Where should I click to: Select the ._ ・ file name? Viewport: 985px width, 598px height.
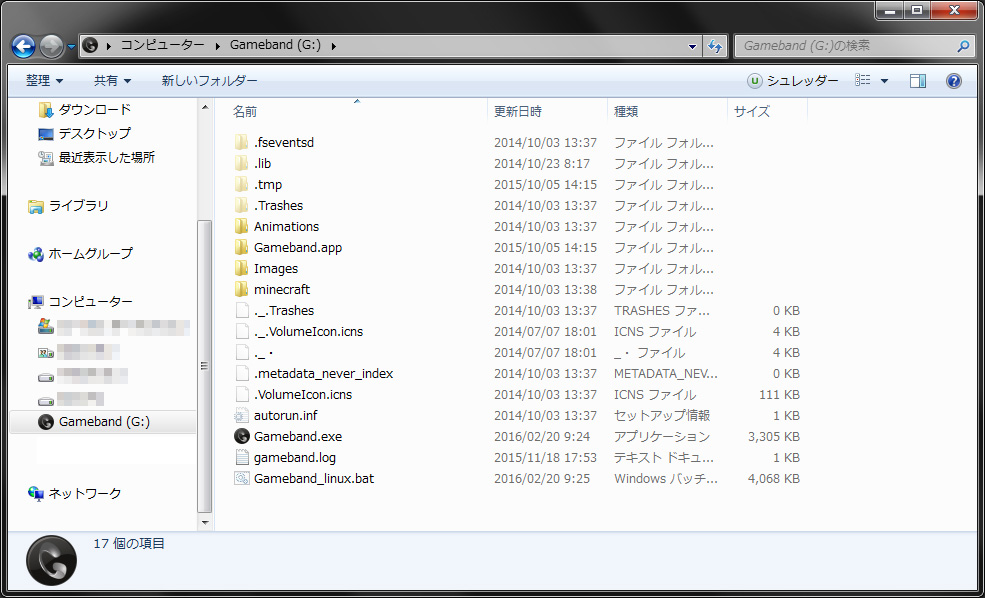[263, 353]
